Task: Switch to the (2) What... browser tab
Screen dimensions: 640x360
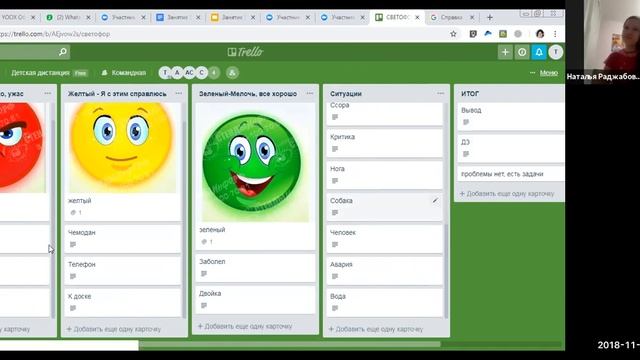Action: click(68, 17)
